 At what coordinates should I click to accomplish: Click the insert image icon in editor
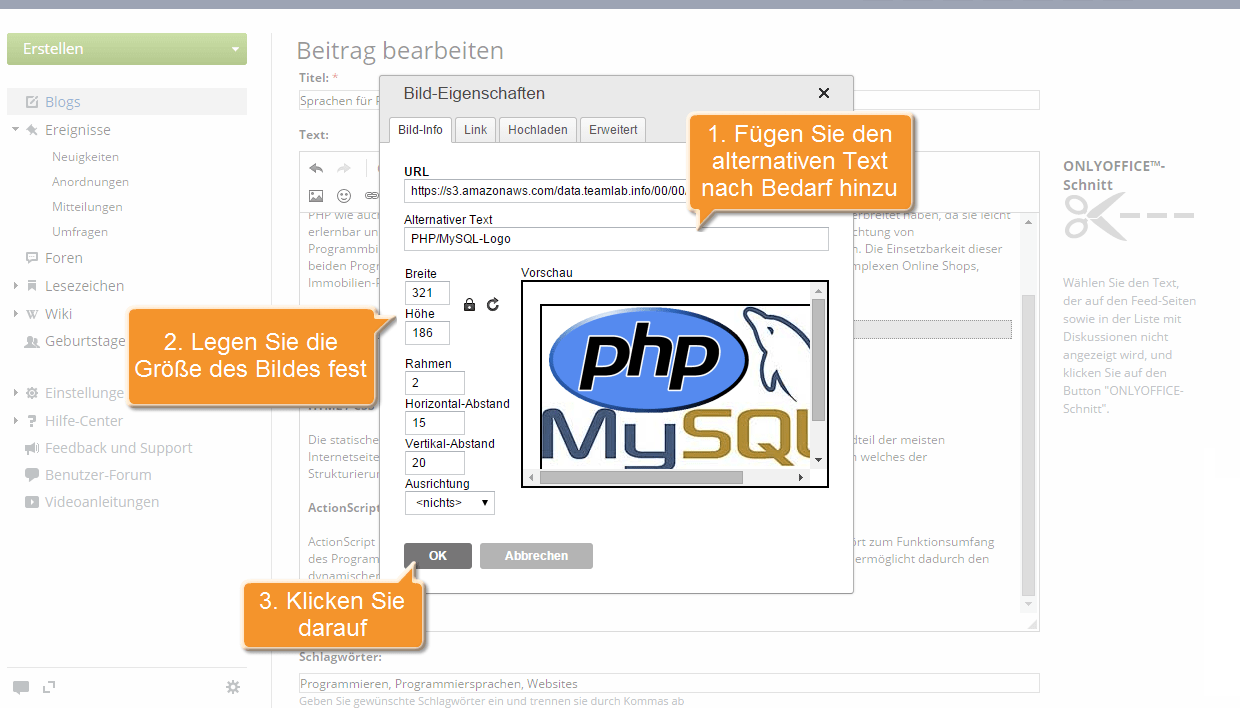(x=316, y=195)
